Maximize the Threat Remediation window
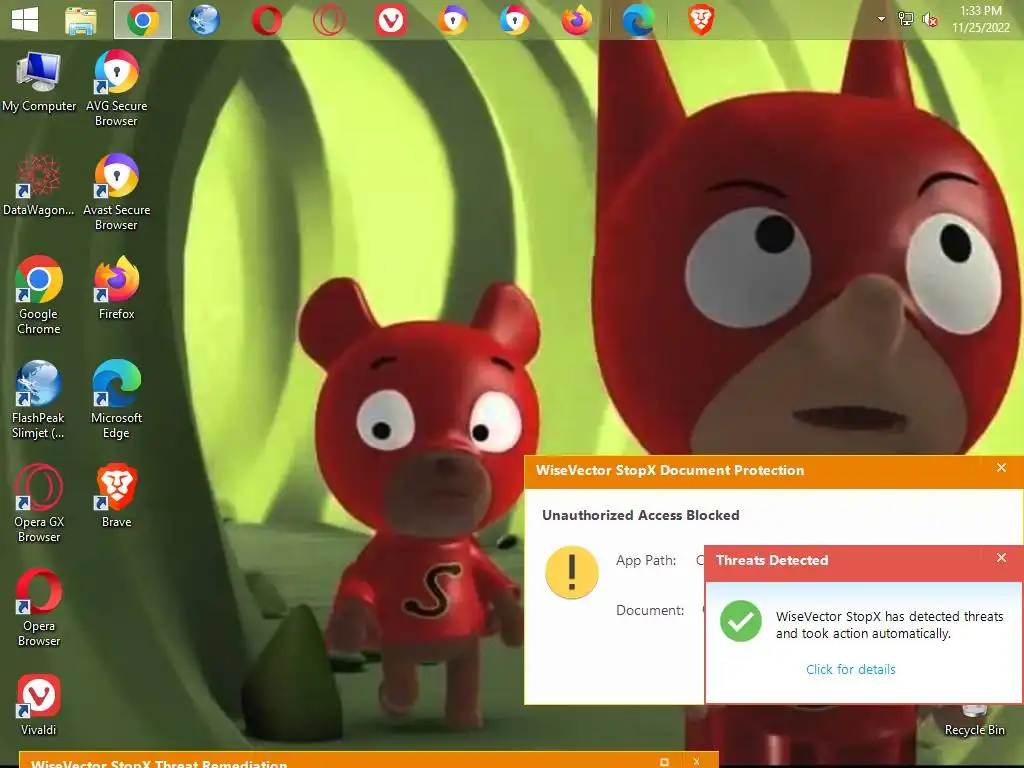 [x=664, y=762]
